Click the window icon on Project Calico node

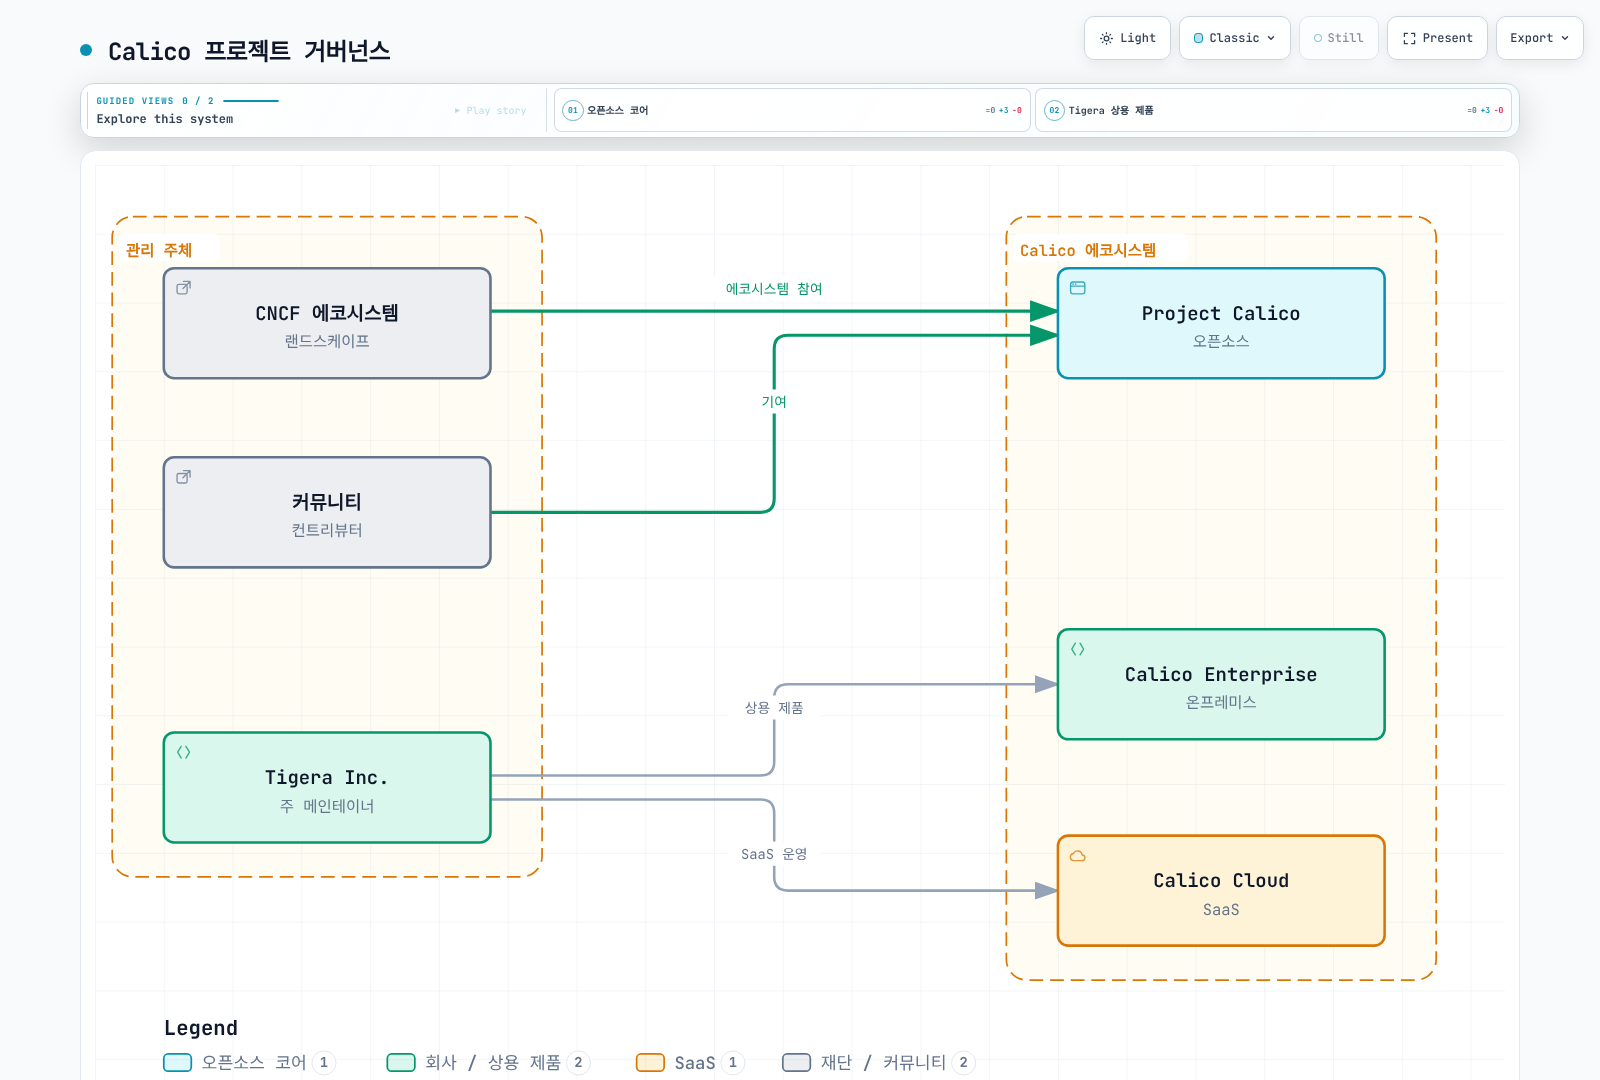tap(1078, 288)
